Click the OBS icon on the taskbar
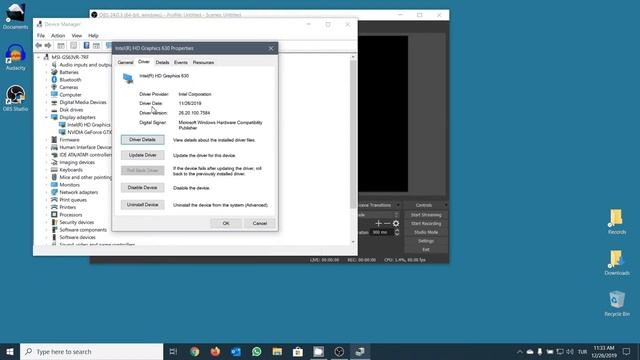This screenshot has height=360, width=640. click(339, 351)
